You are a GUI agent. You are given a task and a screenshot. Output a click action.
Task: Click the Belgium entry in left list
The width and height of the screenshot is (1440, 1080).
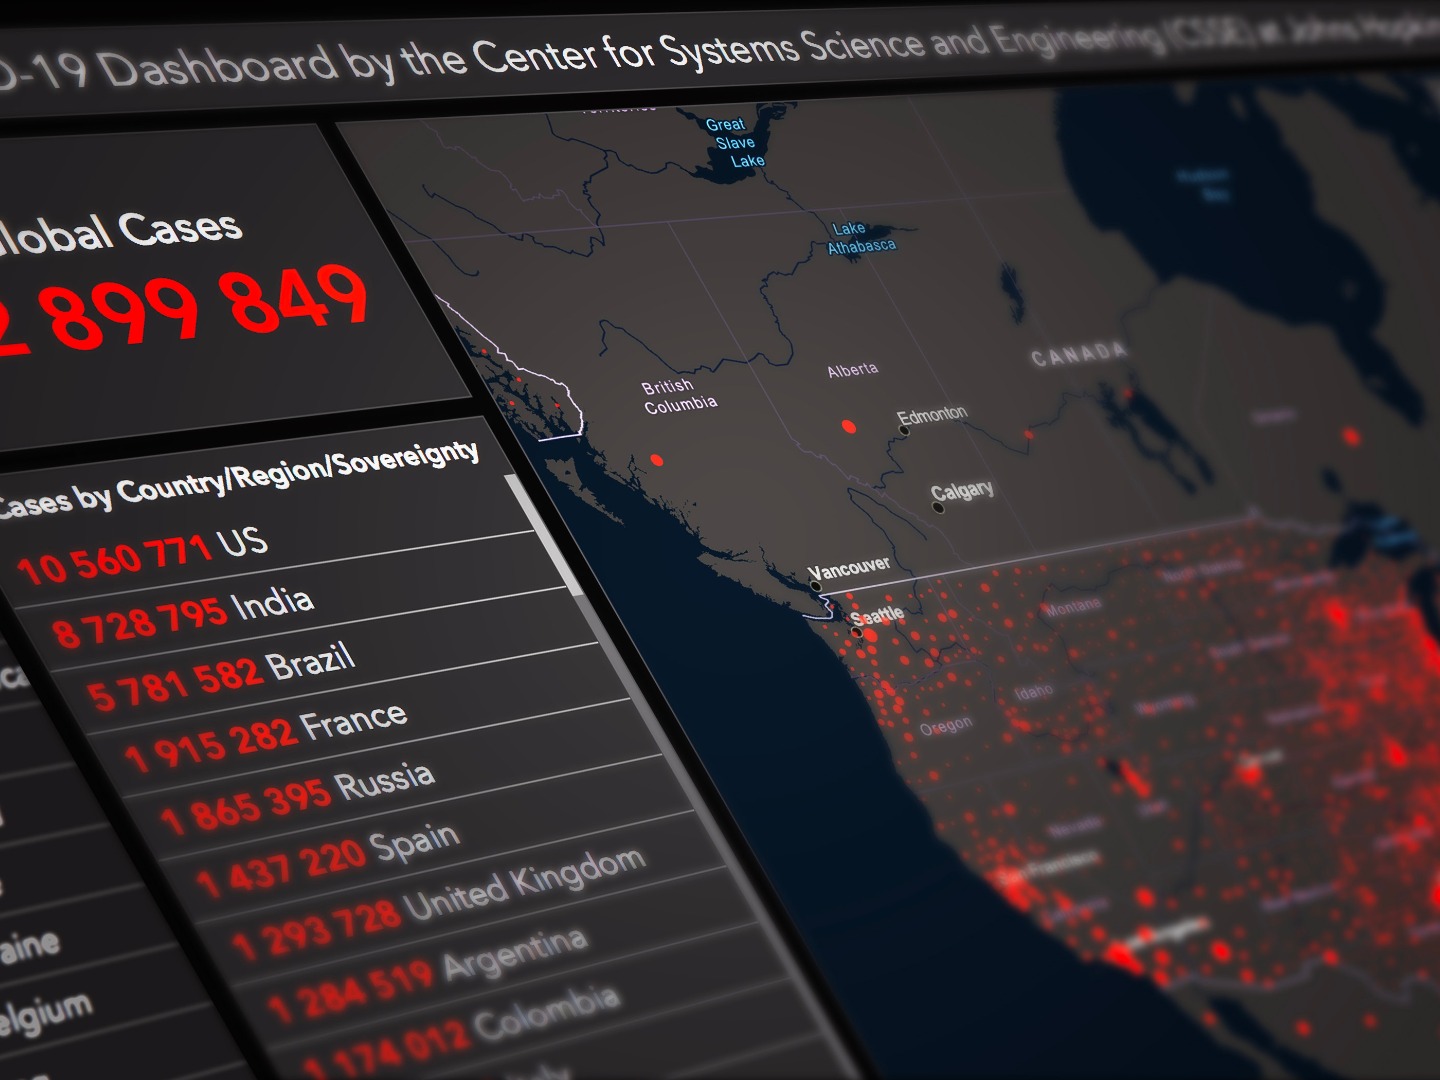[x=45, y=1015]
